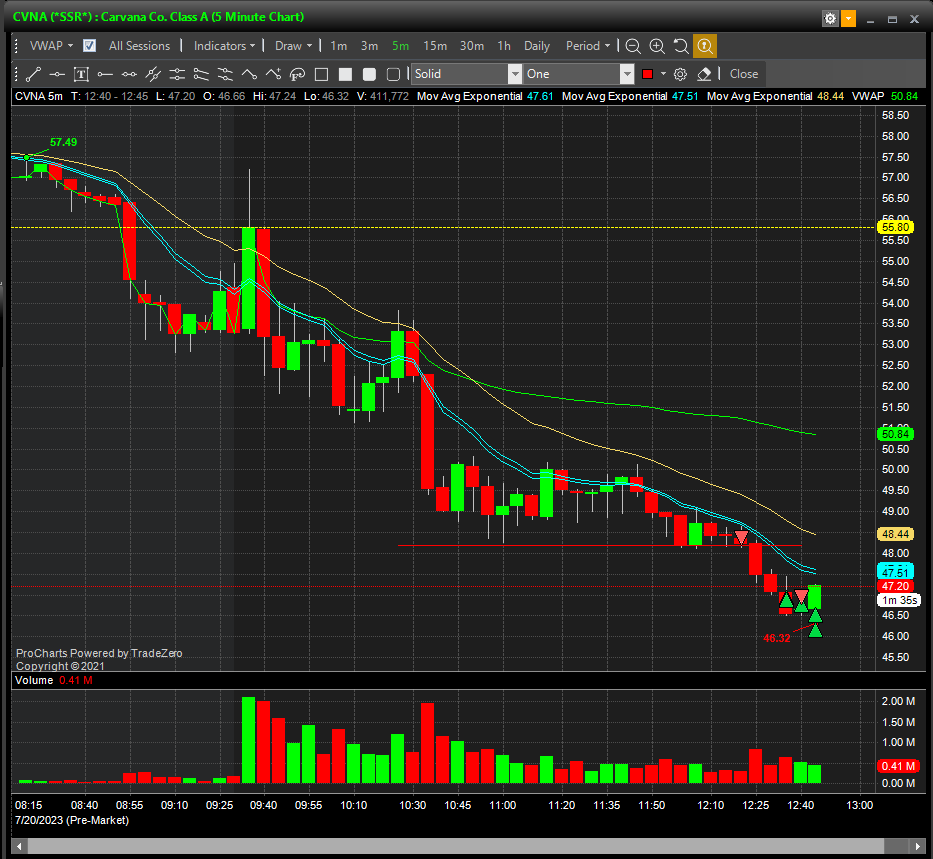This screenshot has height=859, width=933.
Task: Click the red down triangle marker near 12:25
Action: tap(741, 538)
